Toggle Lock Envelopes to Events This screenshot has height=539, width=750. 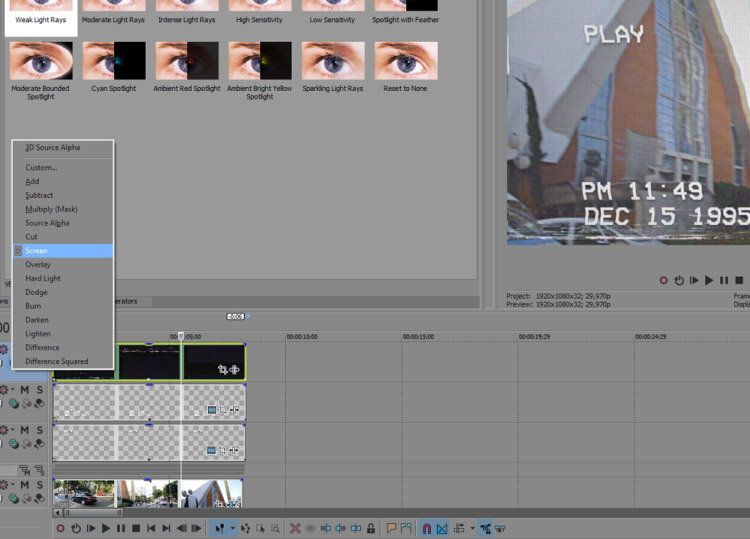485,528
